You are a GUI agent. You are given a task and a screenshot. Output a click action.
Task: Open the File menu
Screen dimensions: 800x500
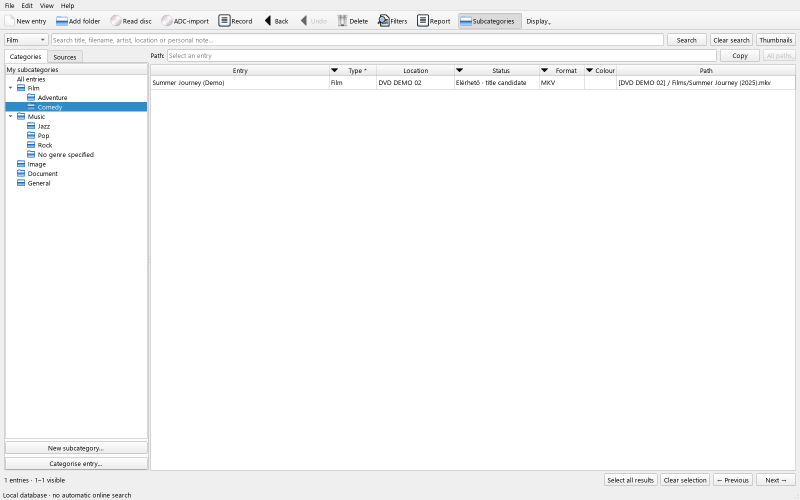(x=9, y=6)
